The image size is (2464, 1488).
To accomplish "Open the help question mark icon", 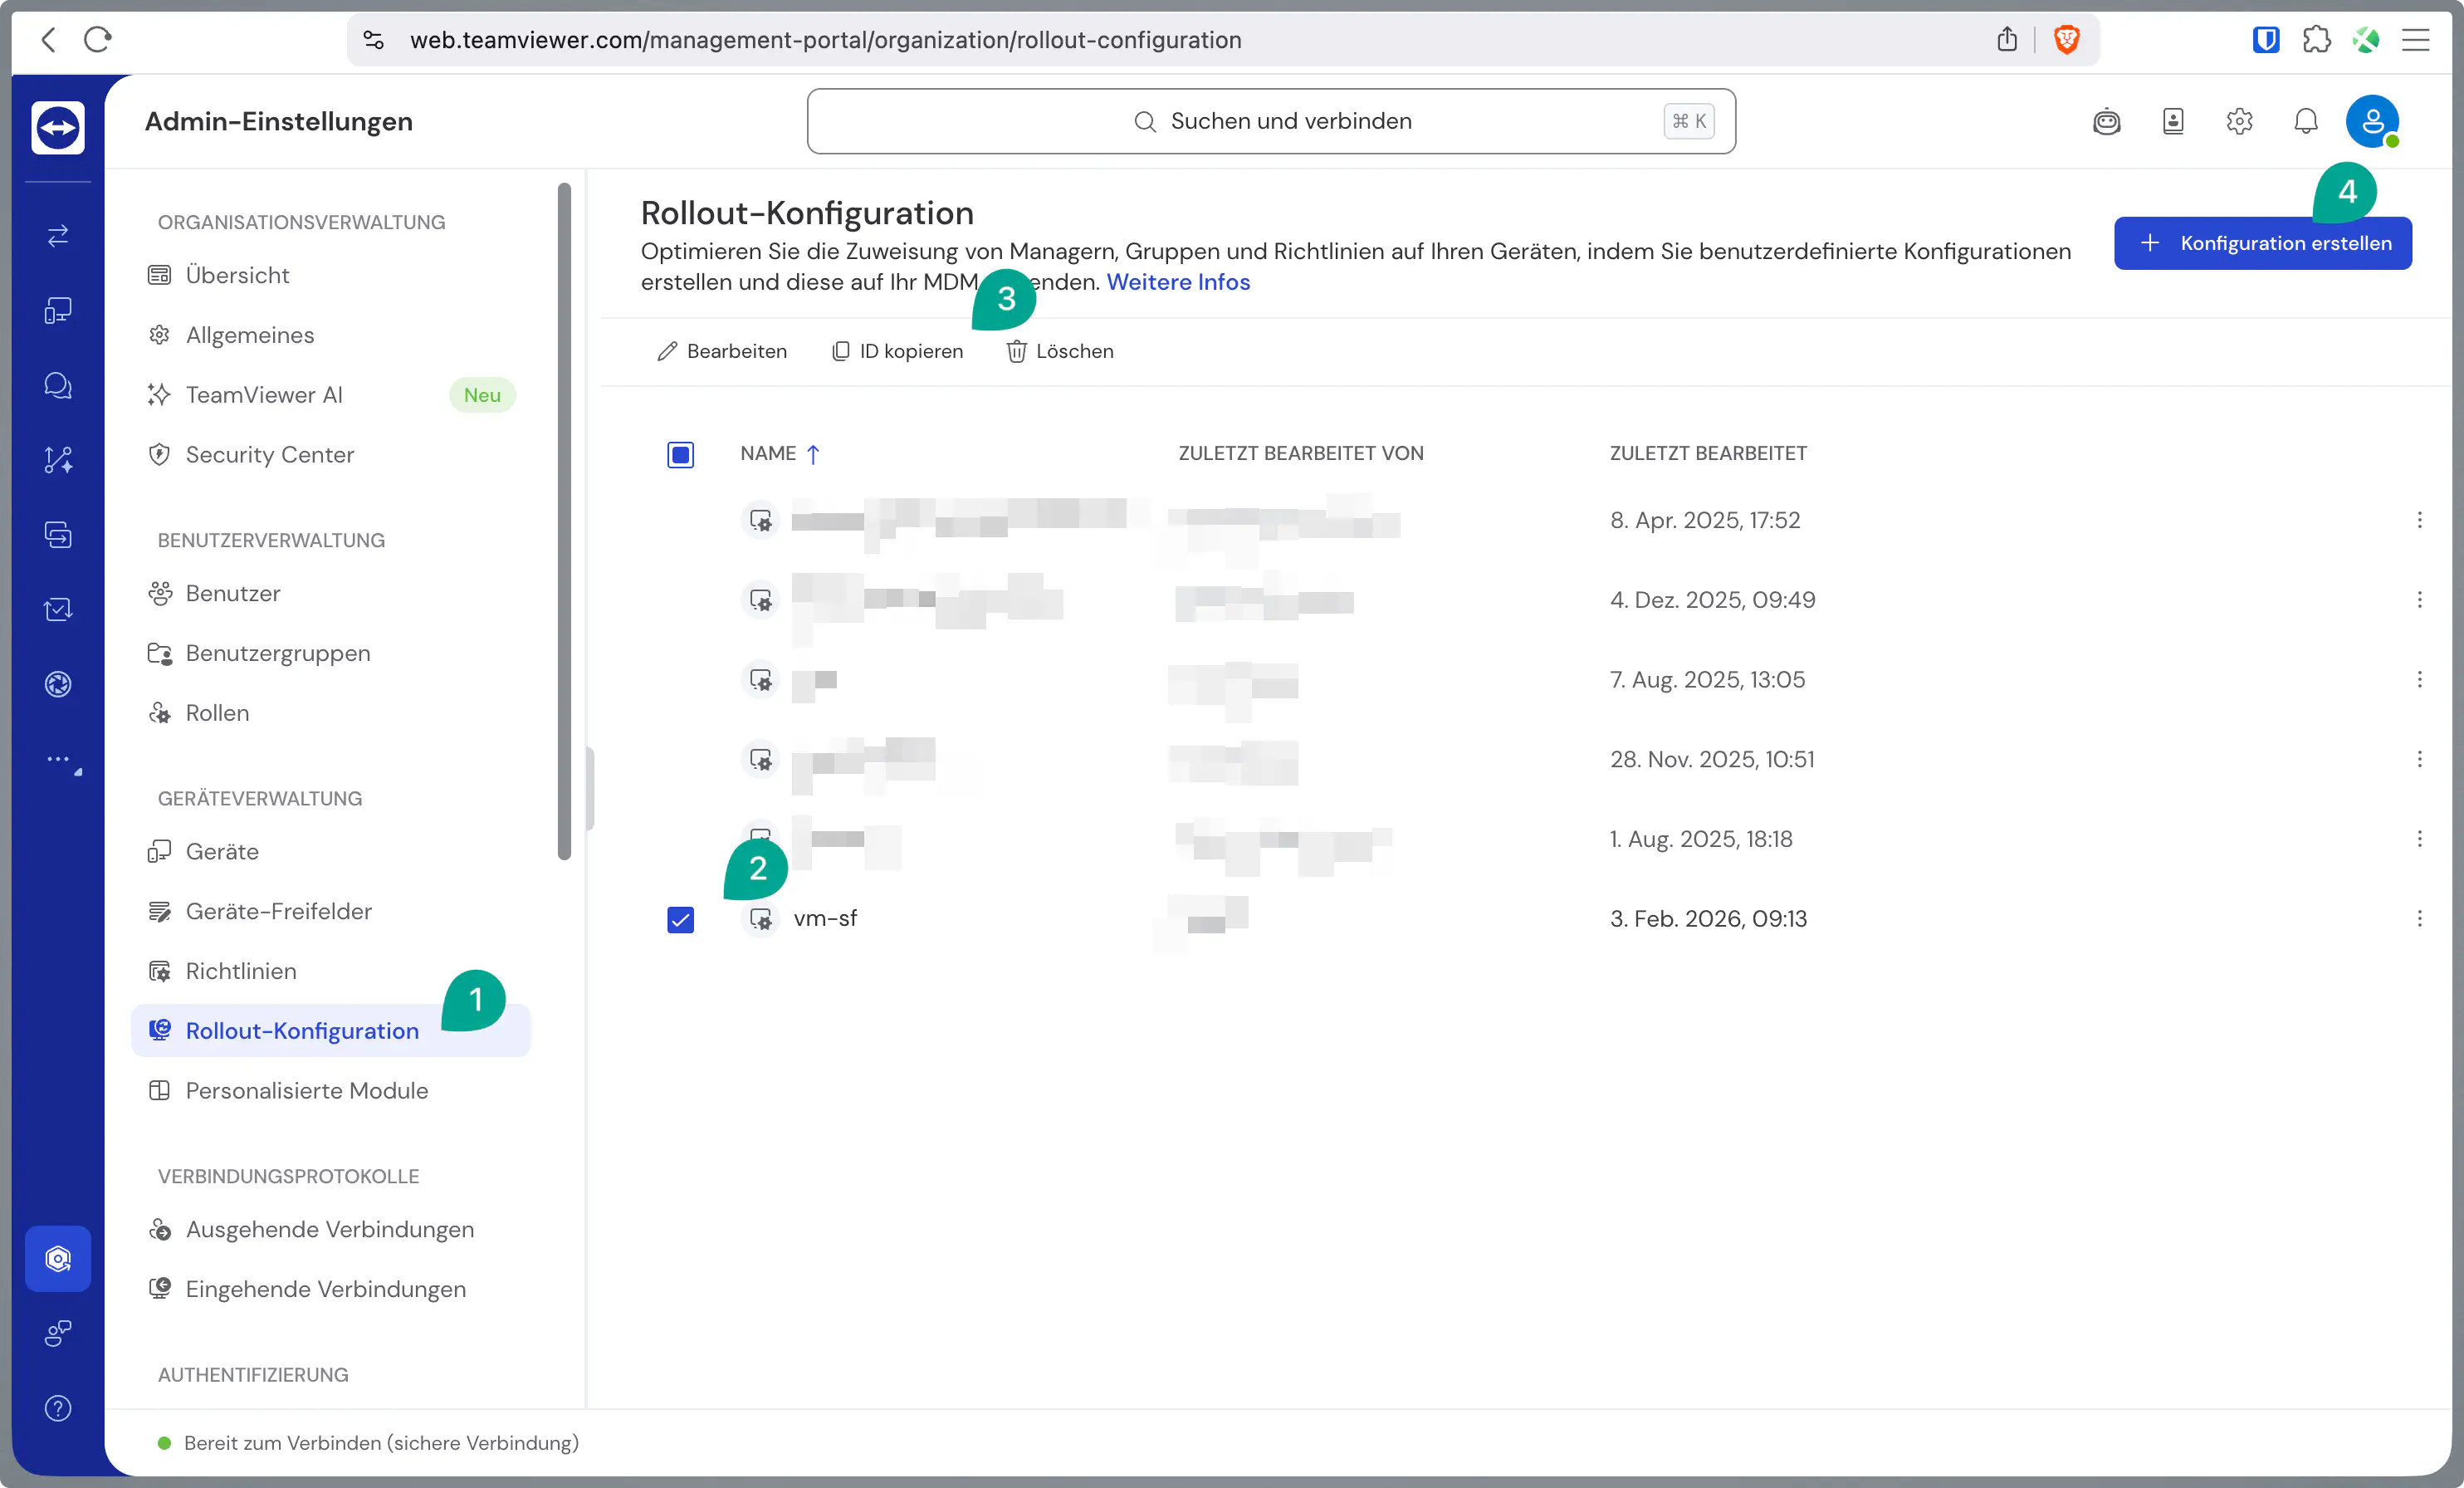I will (57, 1408).
